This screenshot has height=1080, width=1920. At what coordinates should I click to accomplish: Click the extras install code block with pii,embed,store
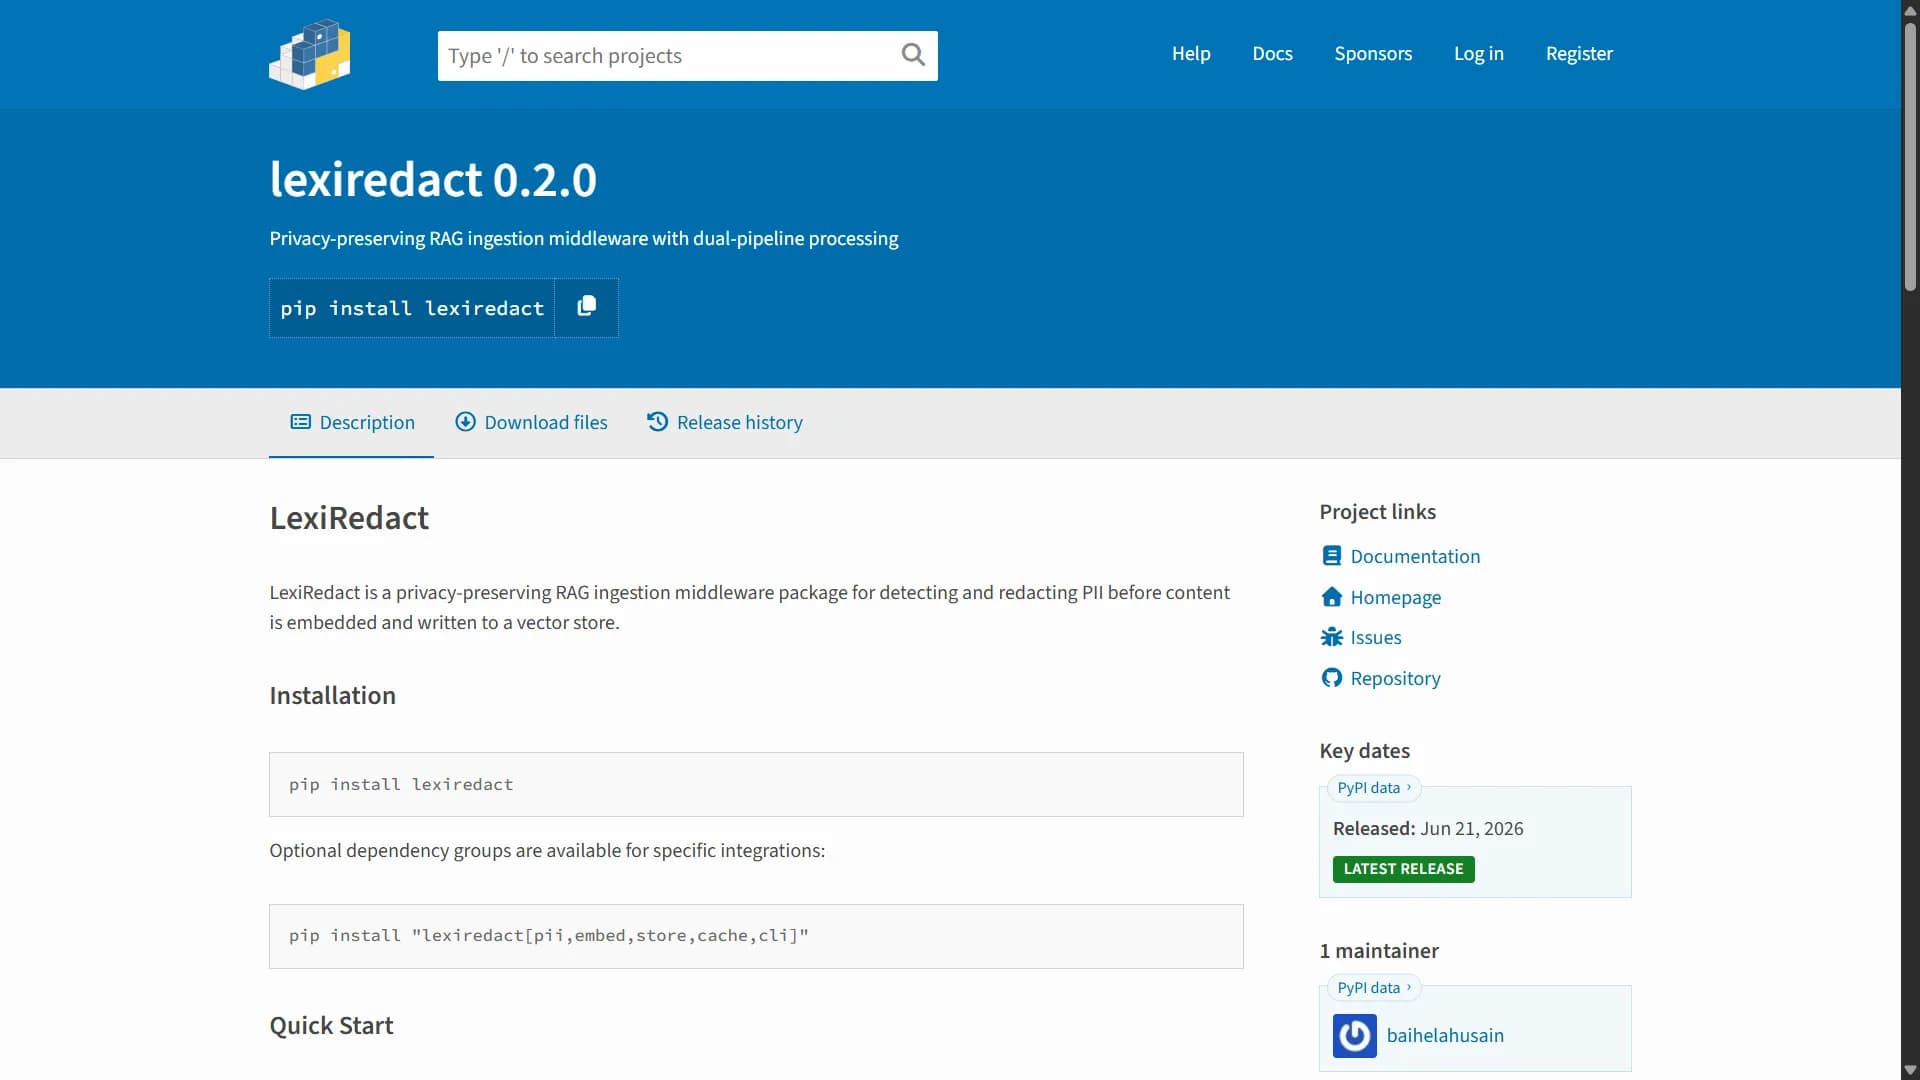[x=756, y=937]
